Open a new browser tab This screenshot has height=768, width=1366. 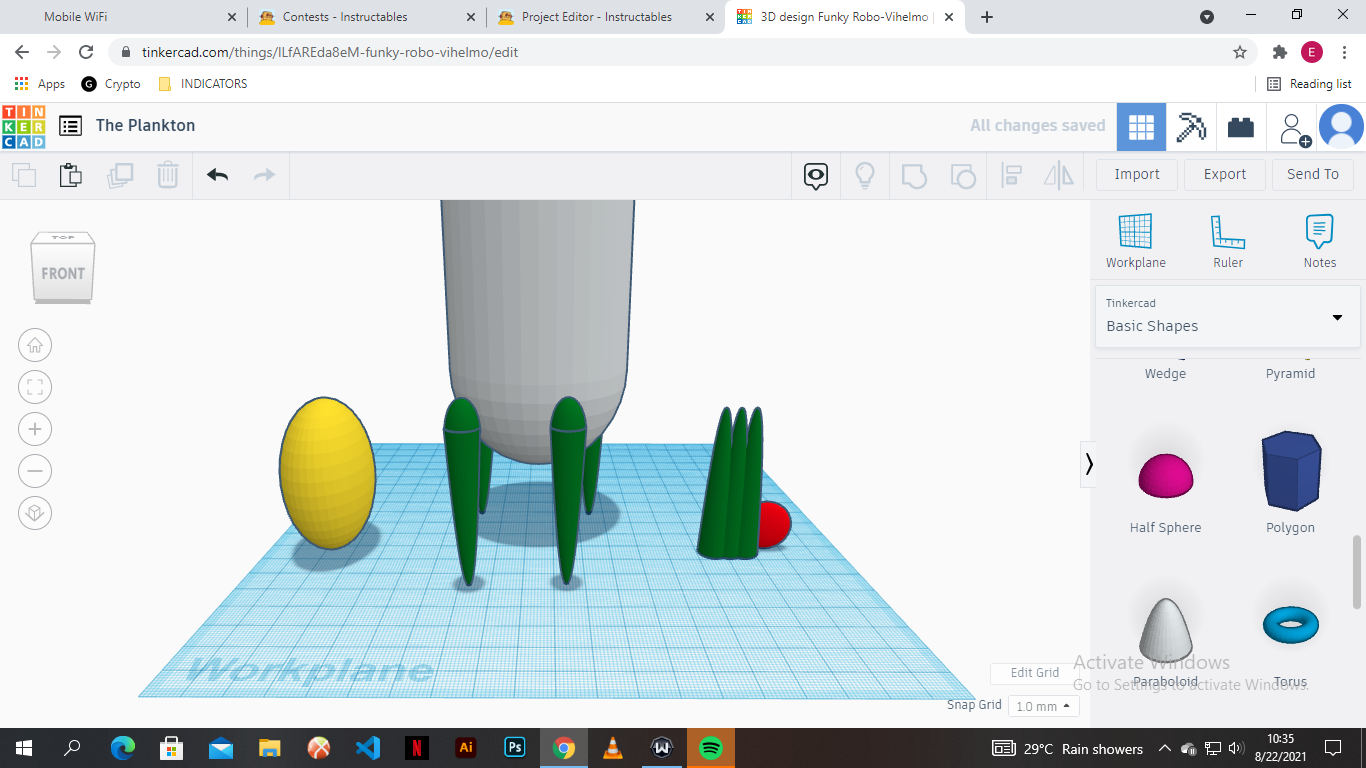987,17
